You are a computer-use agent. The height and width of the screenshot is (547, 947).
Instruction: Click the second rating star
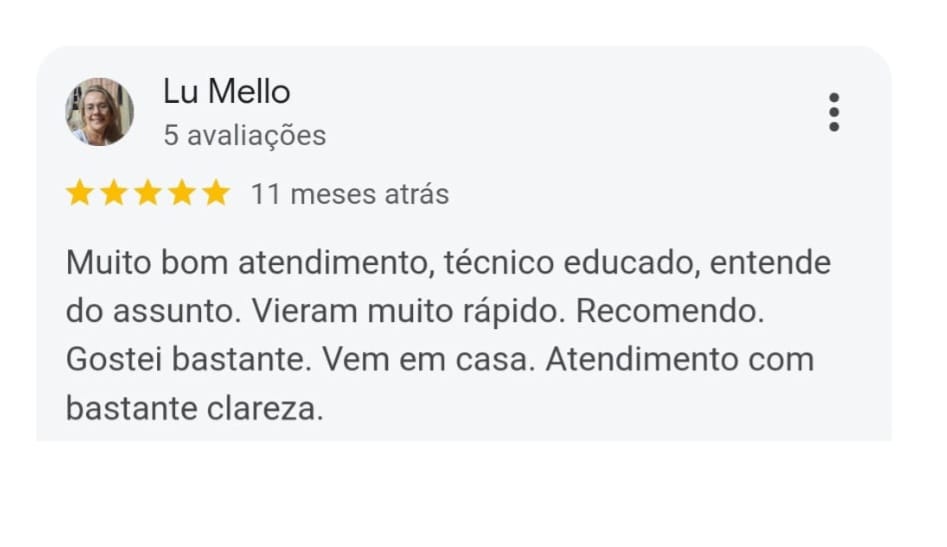114,194
